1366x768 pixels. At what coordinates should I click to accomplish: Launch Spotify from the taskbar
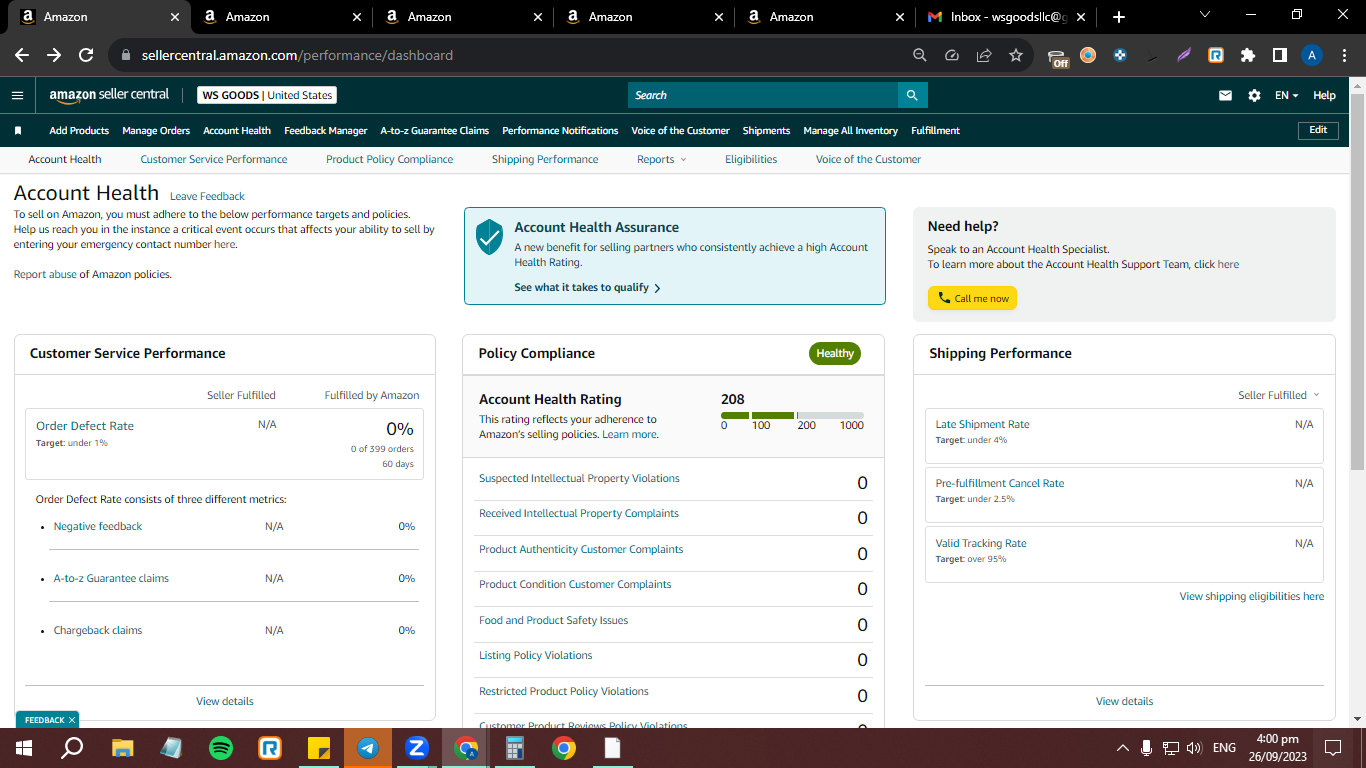221,747
